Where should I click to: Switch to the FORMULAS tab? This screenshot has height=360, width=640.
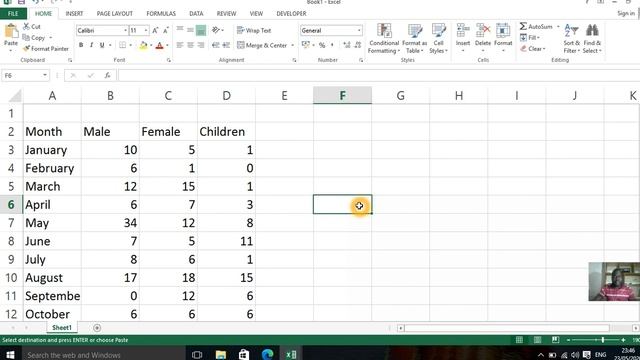(x=161, y=13)
